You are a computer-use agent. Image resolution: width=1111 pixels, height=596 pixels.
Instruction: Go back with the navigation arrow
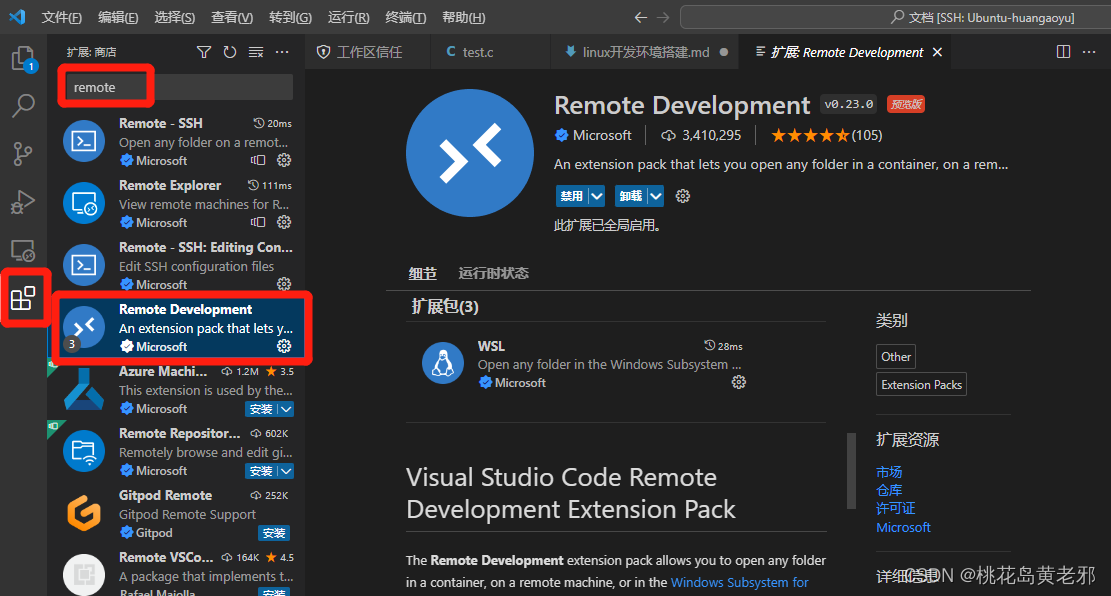641,17
